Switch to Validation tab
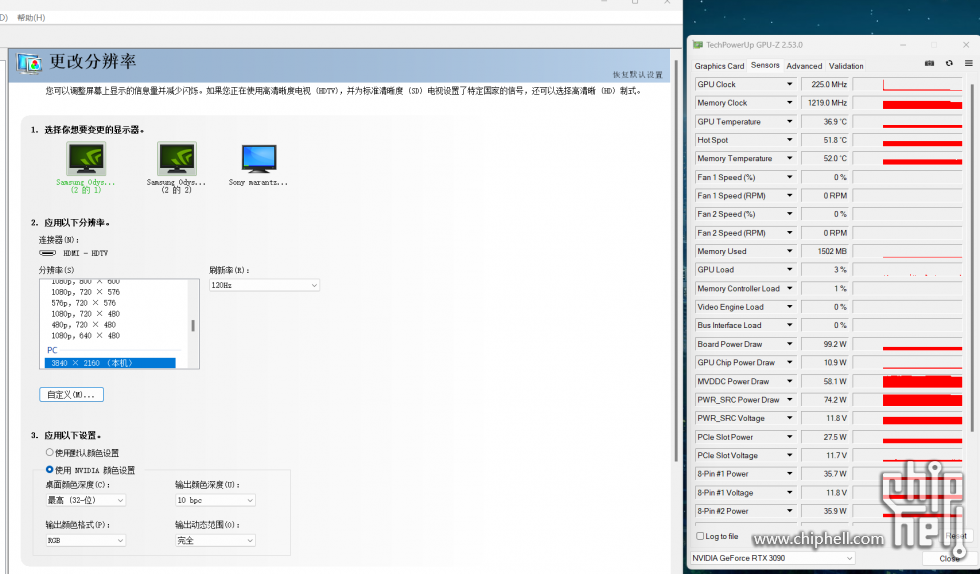 click(x=846, y=66)
